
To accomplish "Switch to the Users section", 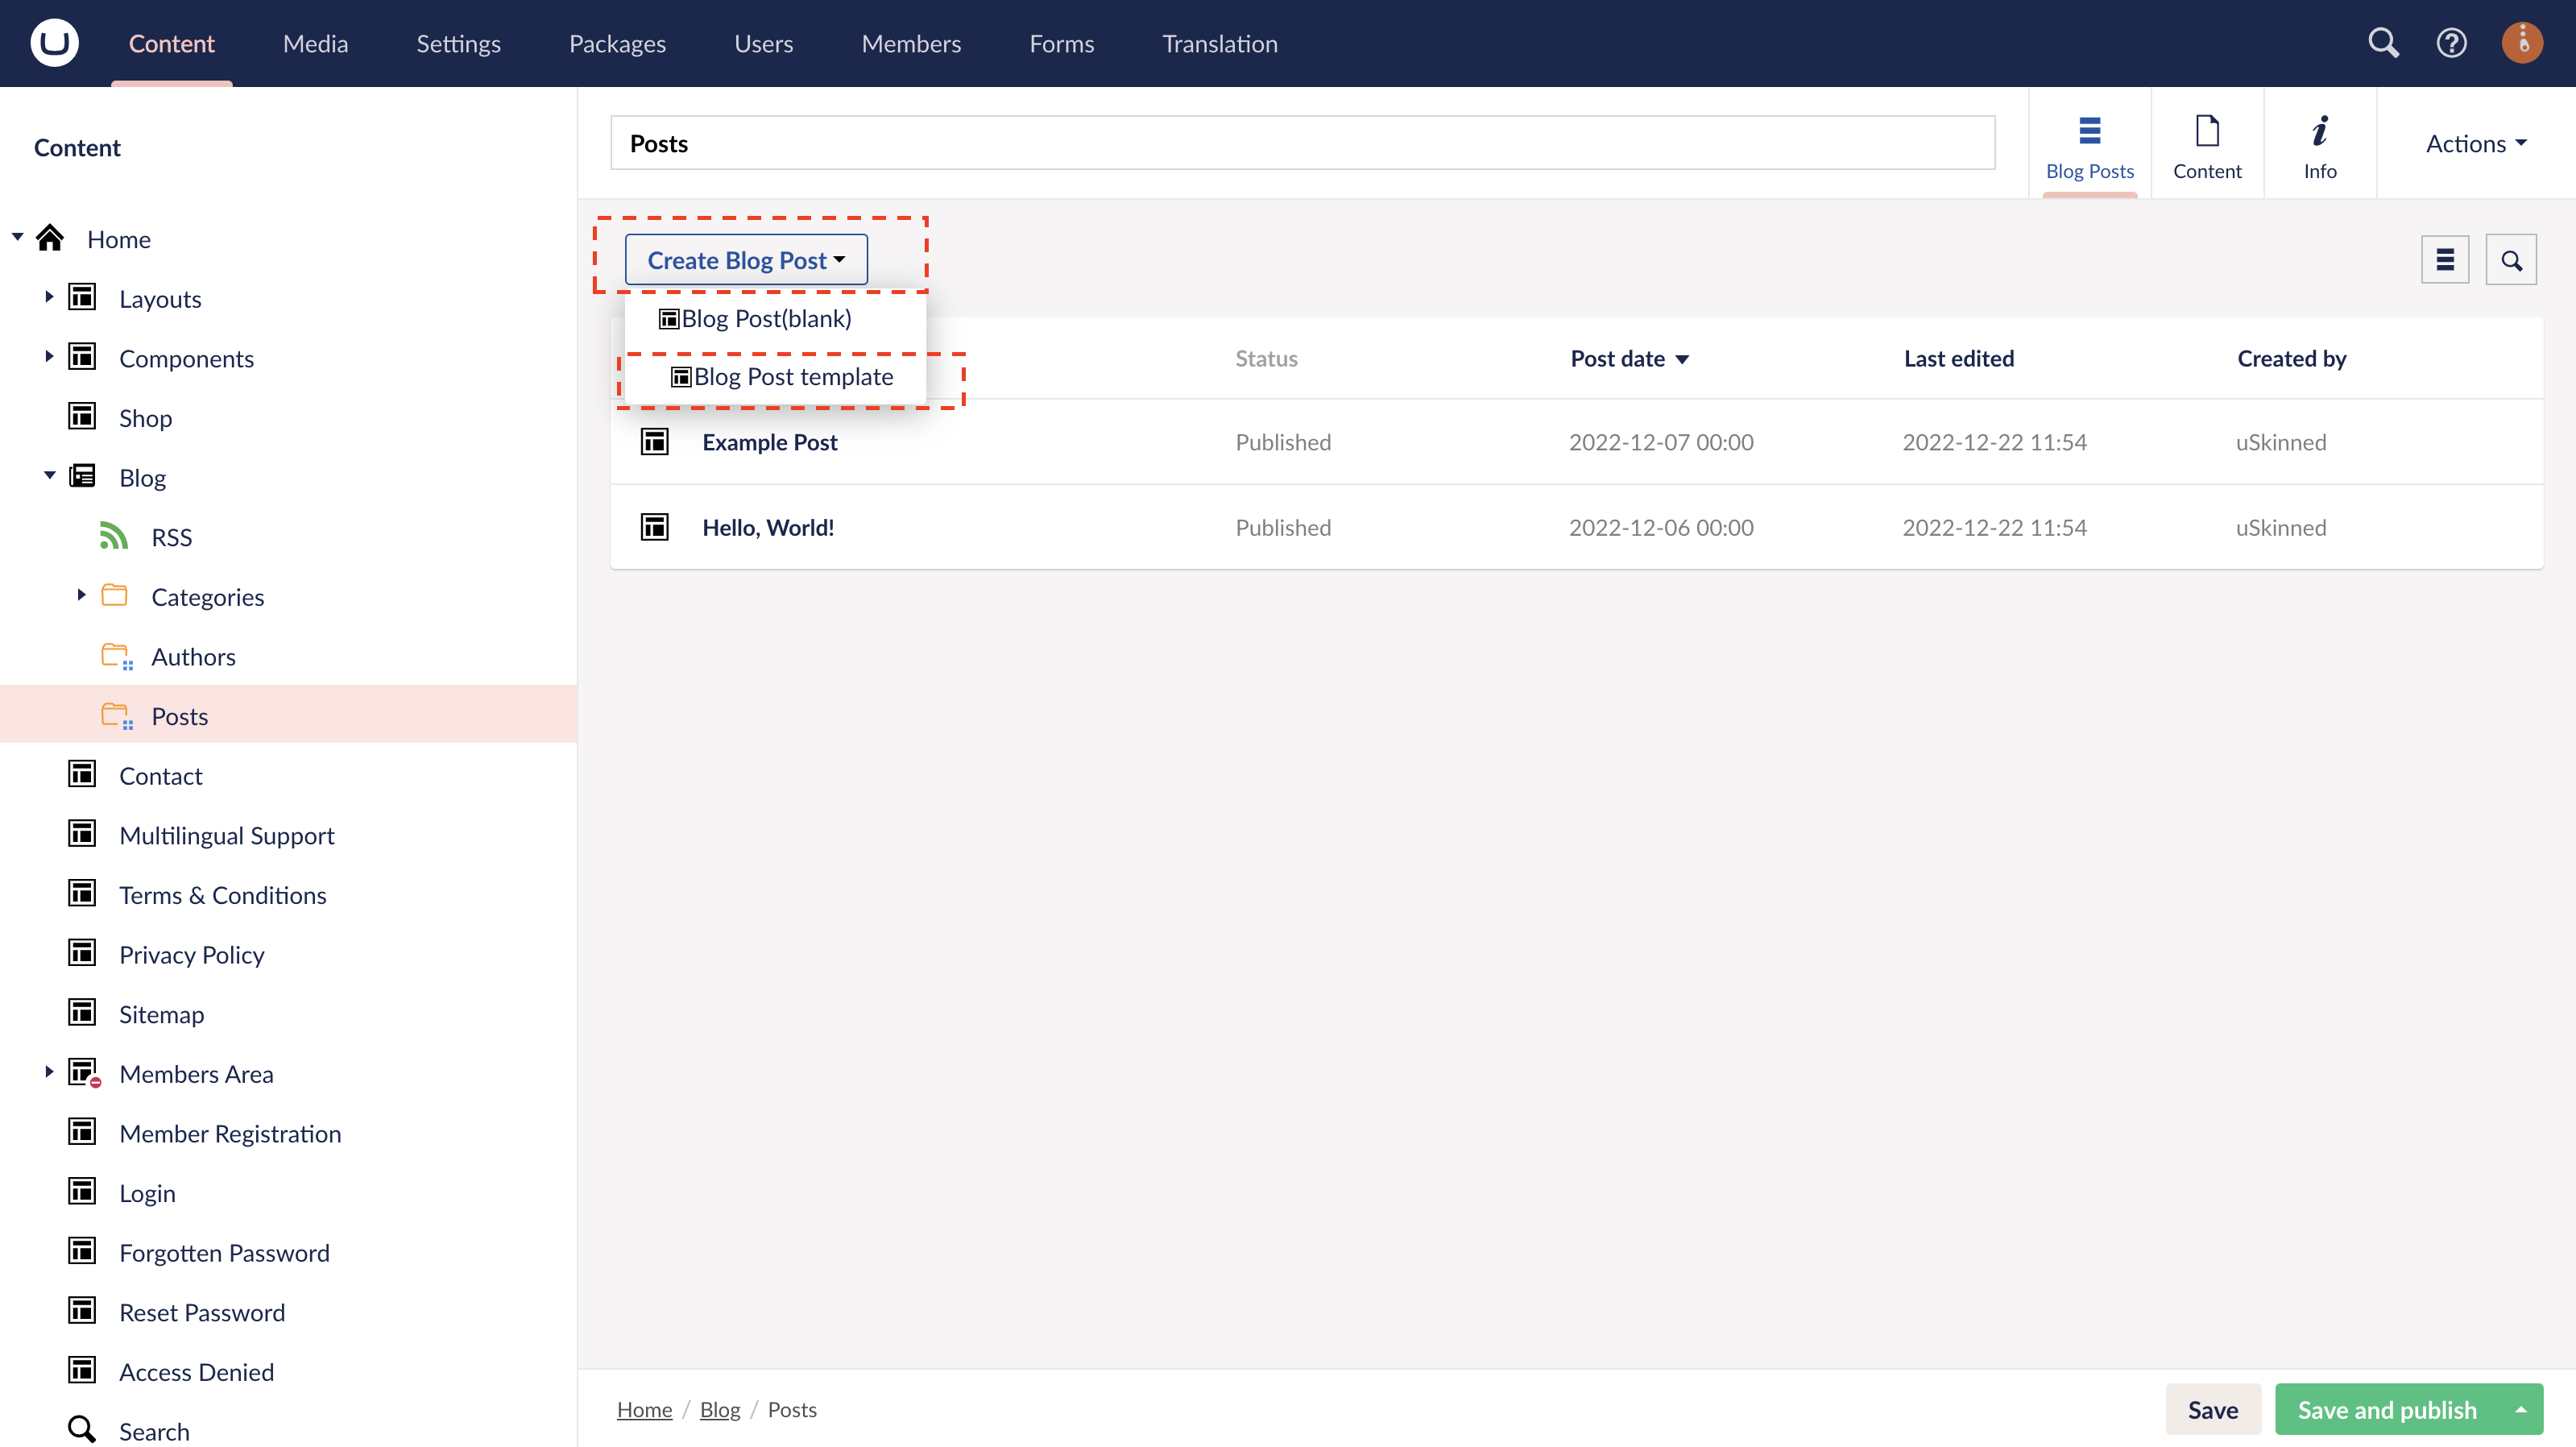I will click(763, 43).
